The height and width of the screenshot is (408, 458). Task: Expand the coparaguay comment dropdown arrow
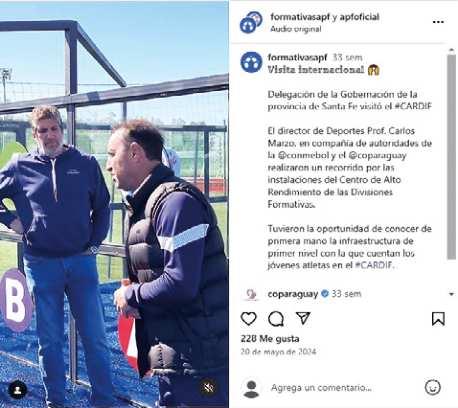coord(451,294)
